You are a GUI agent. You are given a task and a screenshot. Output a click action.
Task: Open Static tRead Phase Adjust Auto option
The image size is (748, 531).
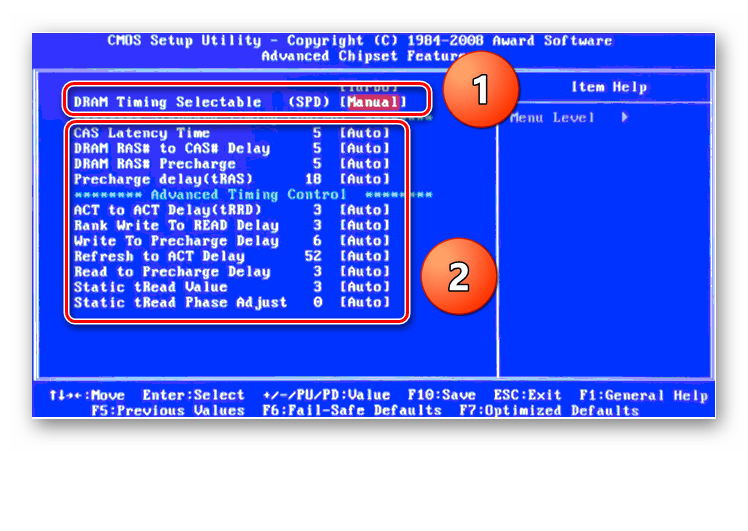click(364, 302)
